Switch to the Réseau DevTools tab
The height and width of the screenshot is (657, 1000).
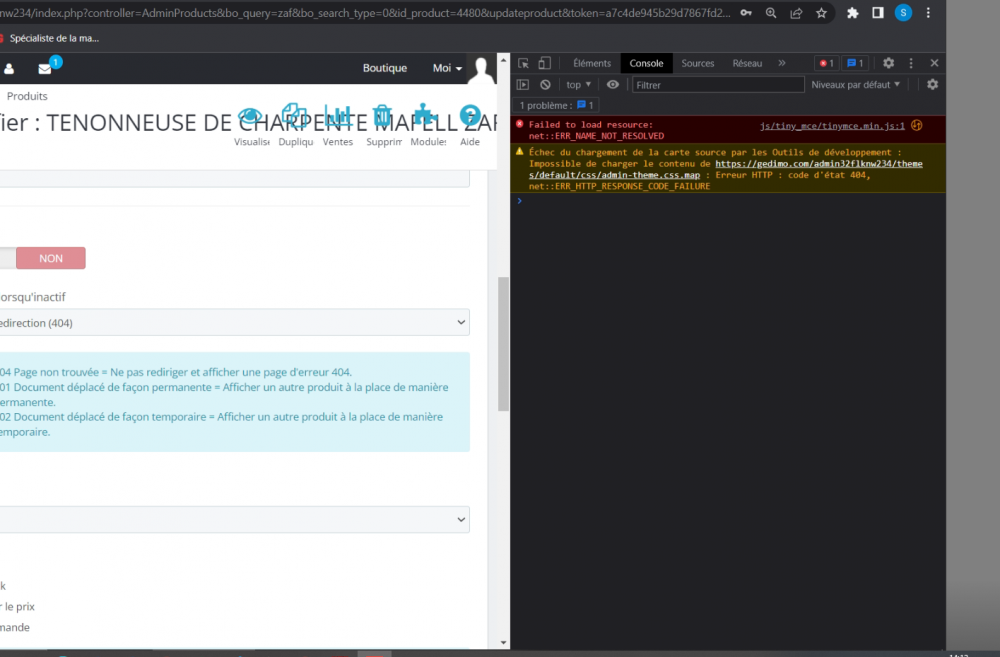click(747, 63)
